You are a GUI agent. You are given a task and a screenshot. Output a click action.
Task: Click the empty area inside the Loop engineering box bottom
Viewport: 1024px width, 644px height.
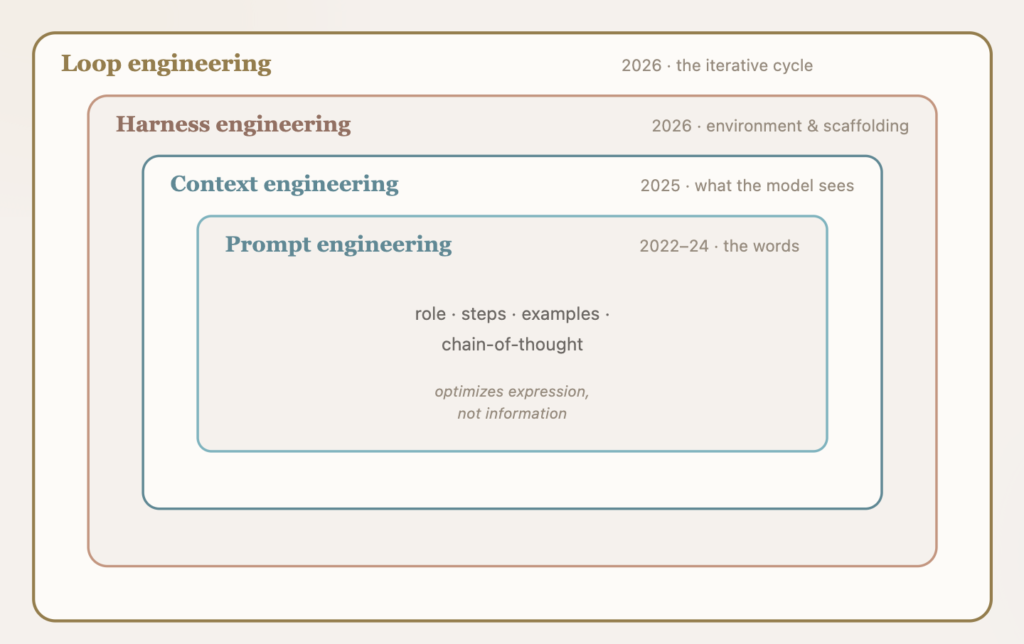[x=512, y=593]
